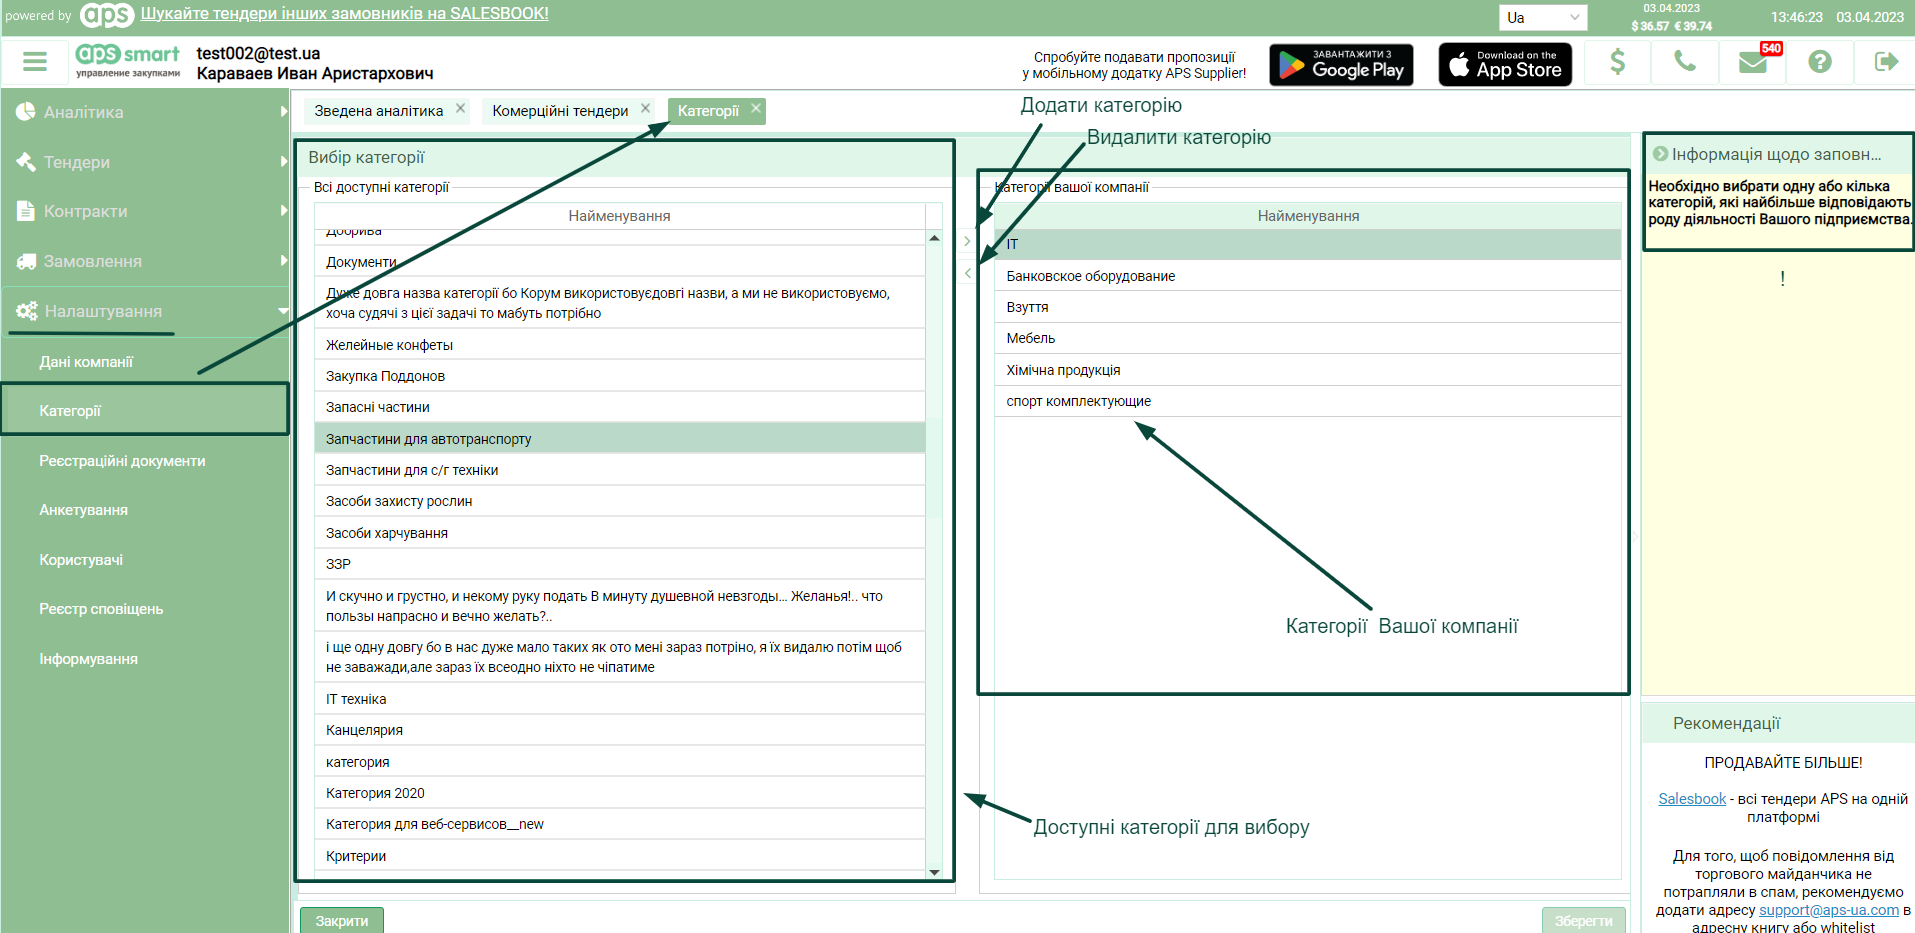Image resolution: width=1915 pixels, height=933 pixels.
Task: Sort available categories by Найменування header
Action: (x=620, y=216)
